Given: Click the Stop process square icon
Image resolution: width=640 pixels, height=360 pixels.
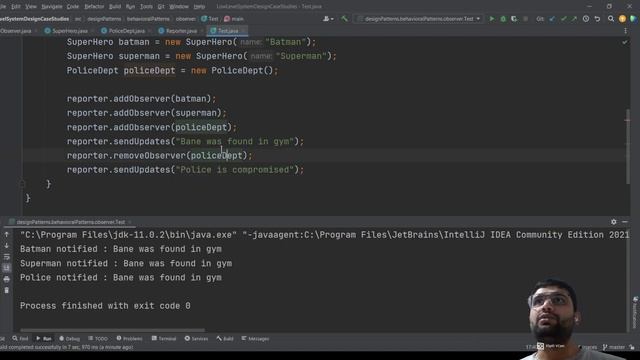Looking at the screenshot, I should click(525, 19).
